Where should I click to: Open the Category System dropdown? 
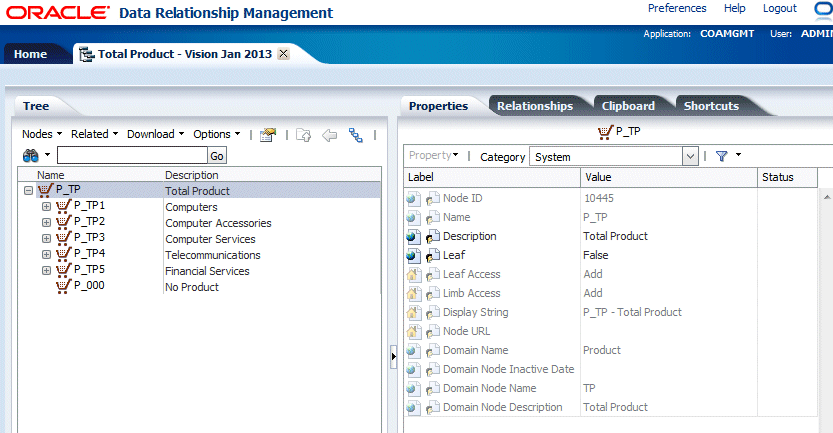(x=690, y=157)
